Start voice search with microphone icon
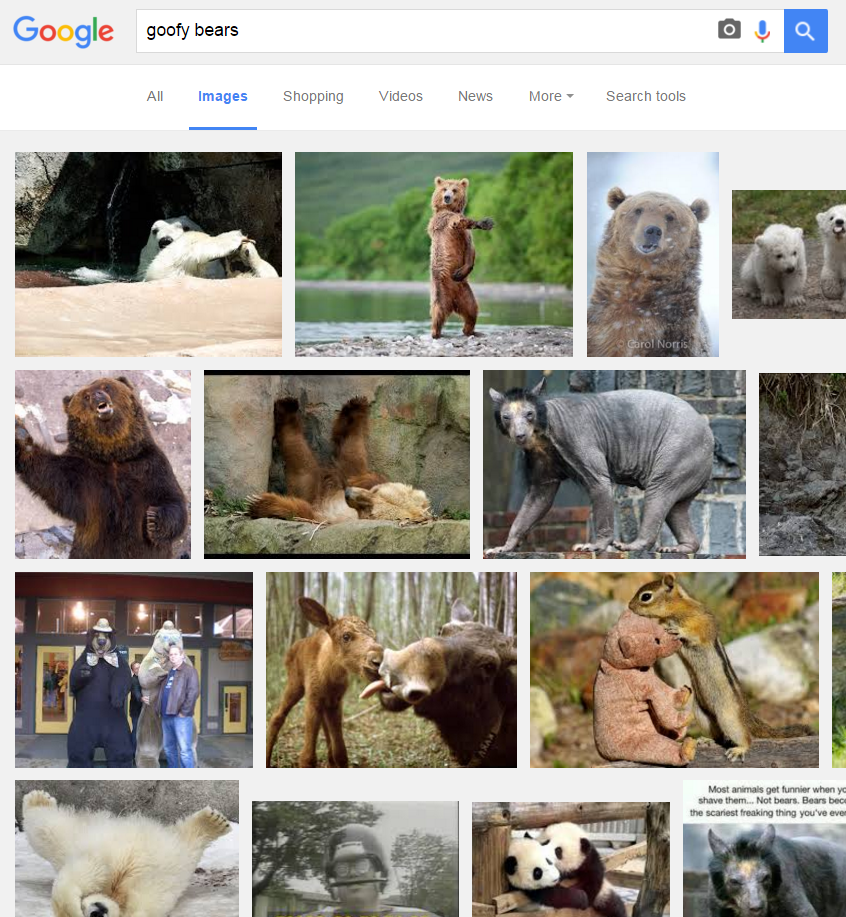 point(762,31)
